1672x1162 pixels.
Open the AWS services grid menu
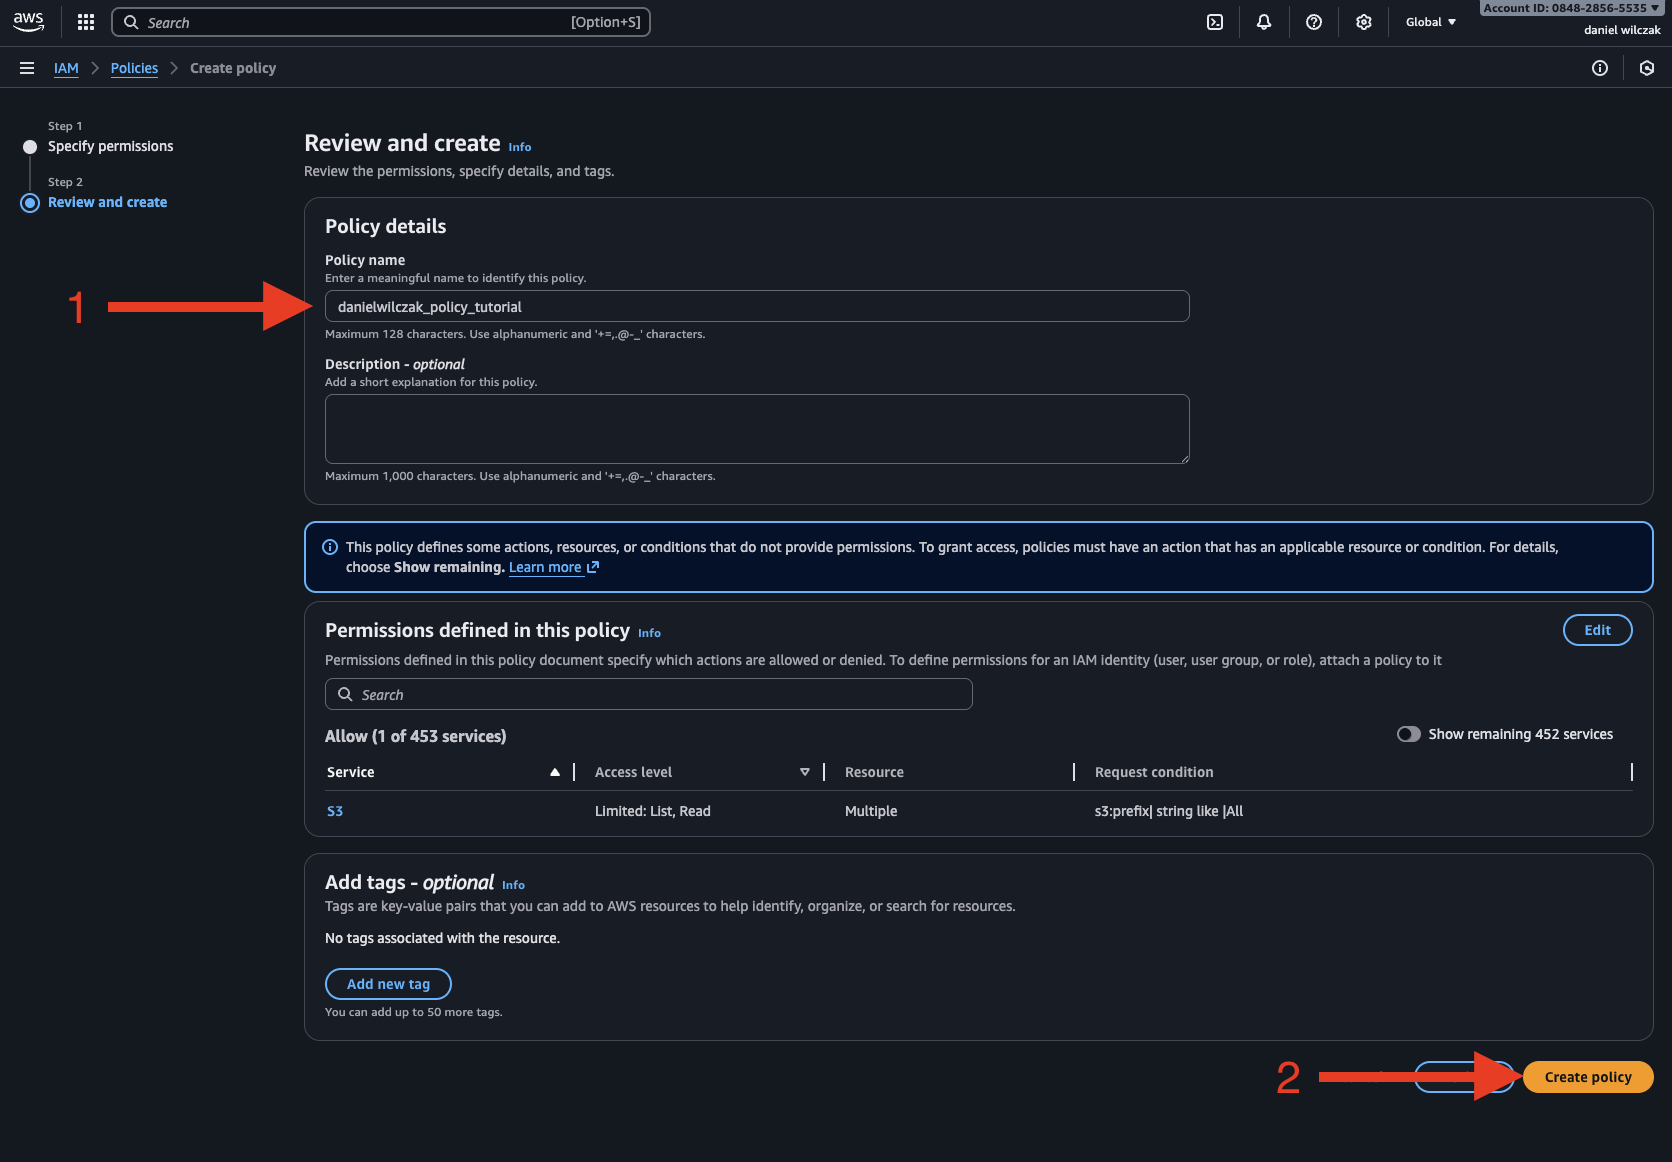86,22
